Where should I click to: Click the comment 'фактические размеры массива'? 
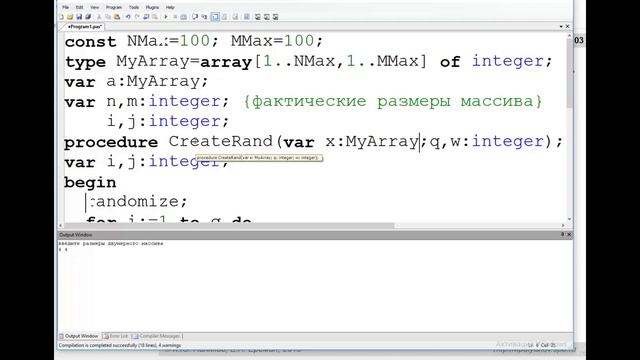click(393, 101)
